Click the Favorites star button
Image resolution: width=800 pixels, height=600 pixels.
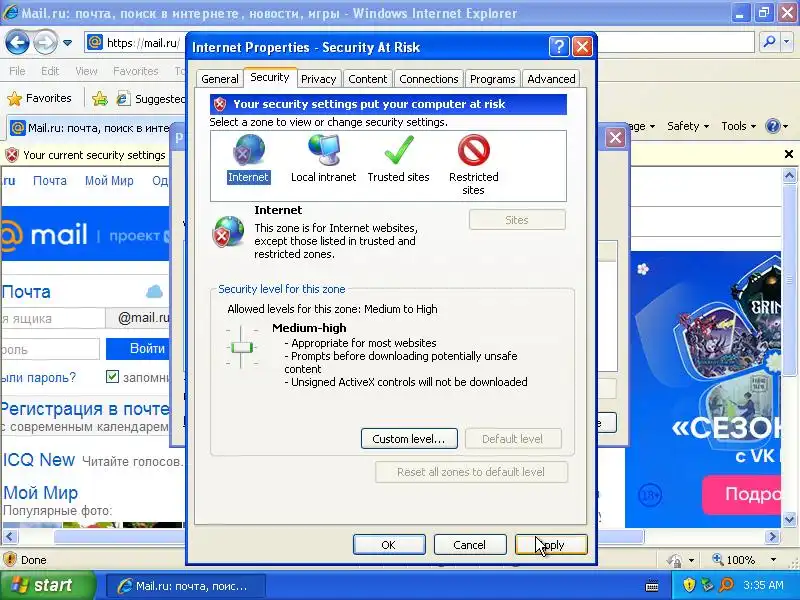click(x=40, y=98)
